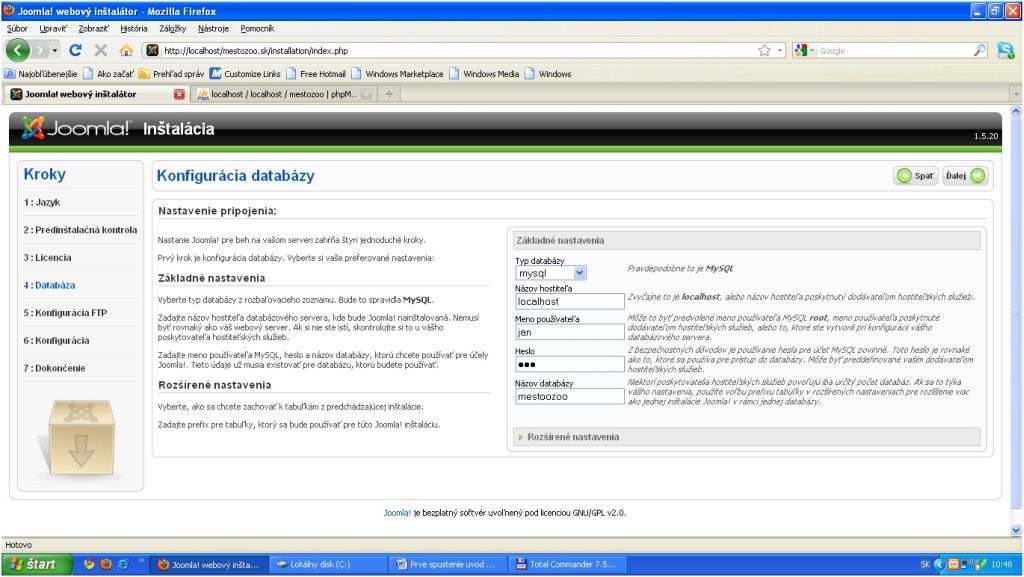1024x577 pixels.
Task: Click step 3: Licencia
Action: pyautogui.click(x=48, y=257)
